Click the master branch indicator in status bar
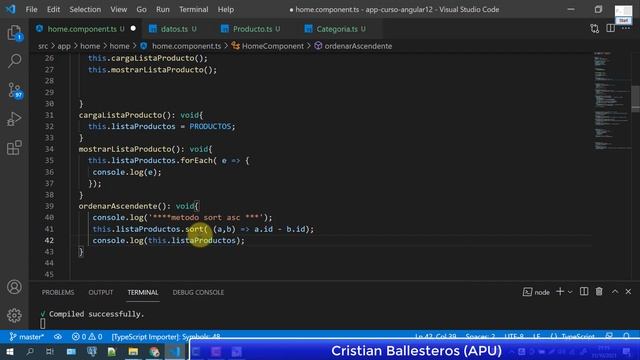640x360 pixels. click(x=26, y=337)
